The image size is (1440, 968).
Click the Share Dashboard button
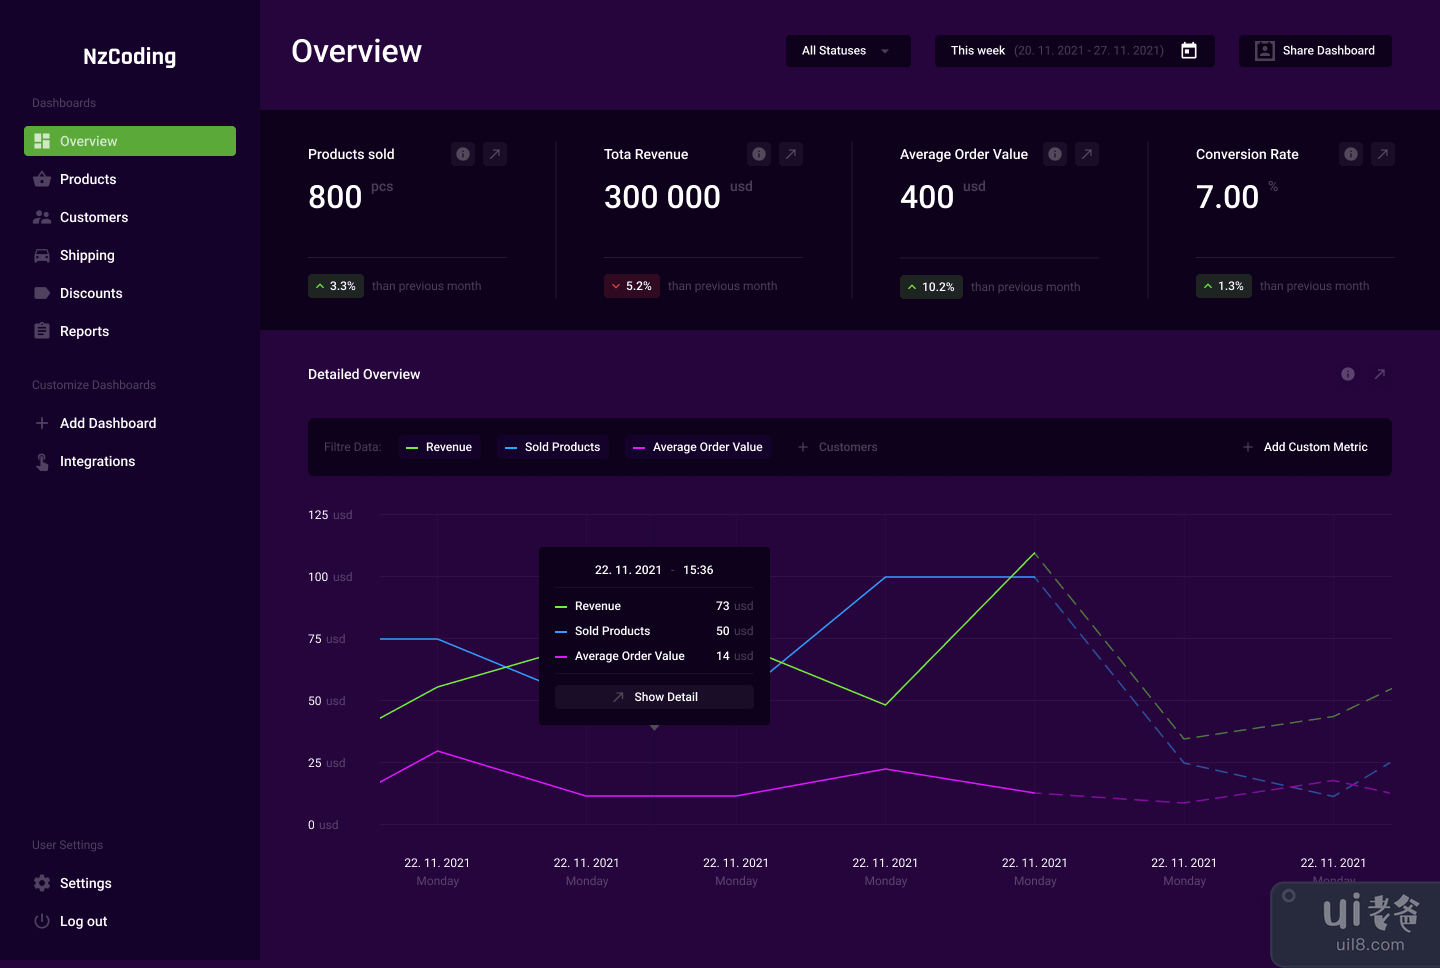tap(1315, 51)
